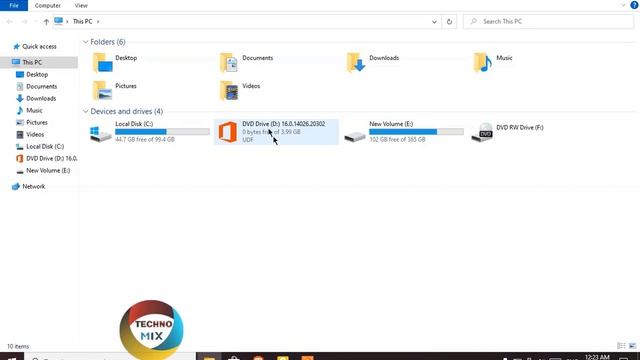Click the Pictures icon in sidebar
The width and height of the screenshot is (640, 360).
[20, 122]
